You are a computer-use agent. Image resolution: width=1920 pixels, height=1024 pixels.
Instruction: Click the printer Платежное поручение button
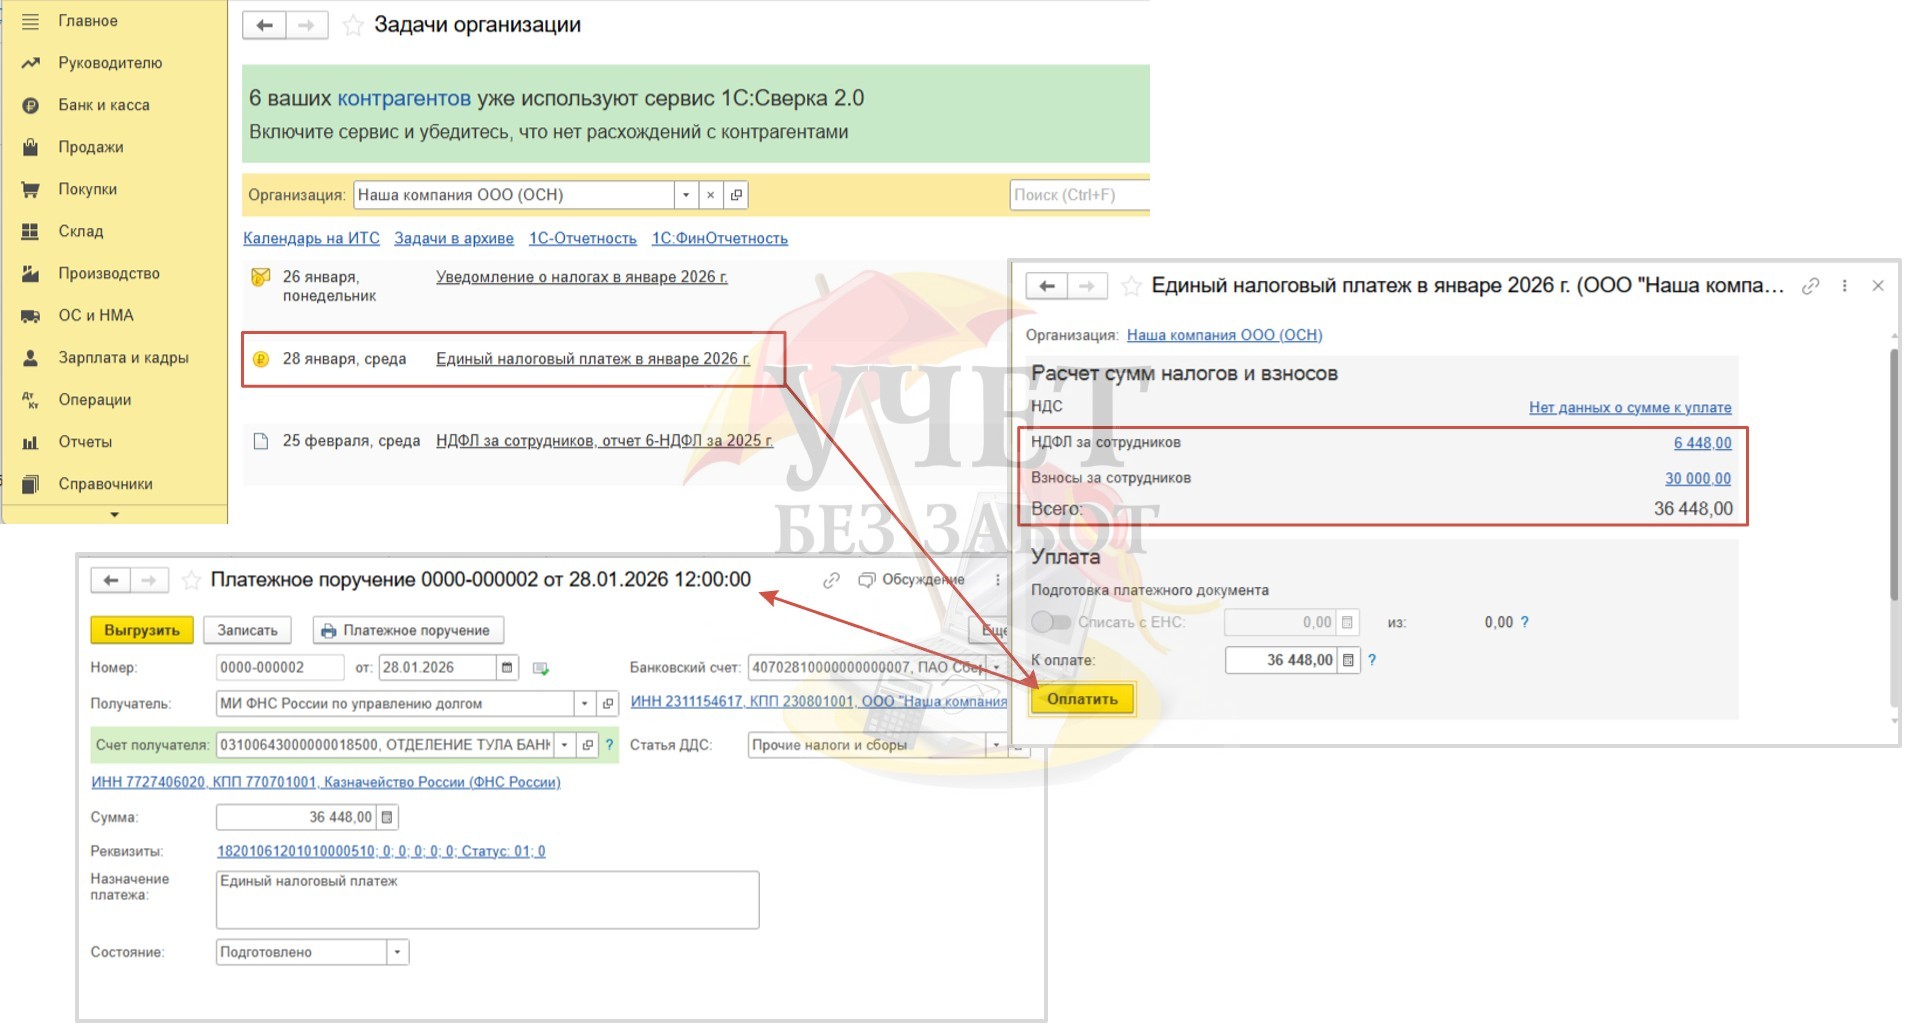pyautogui.click(x=407, y=631)
